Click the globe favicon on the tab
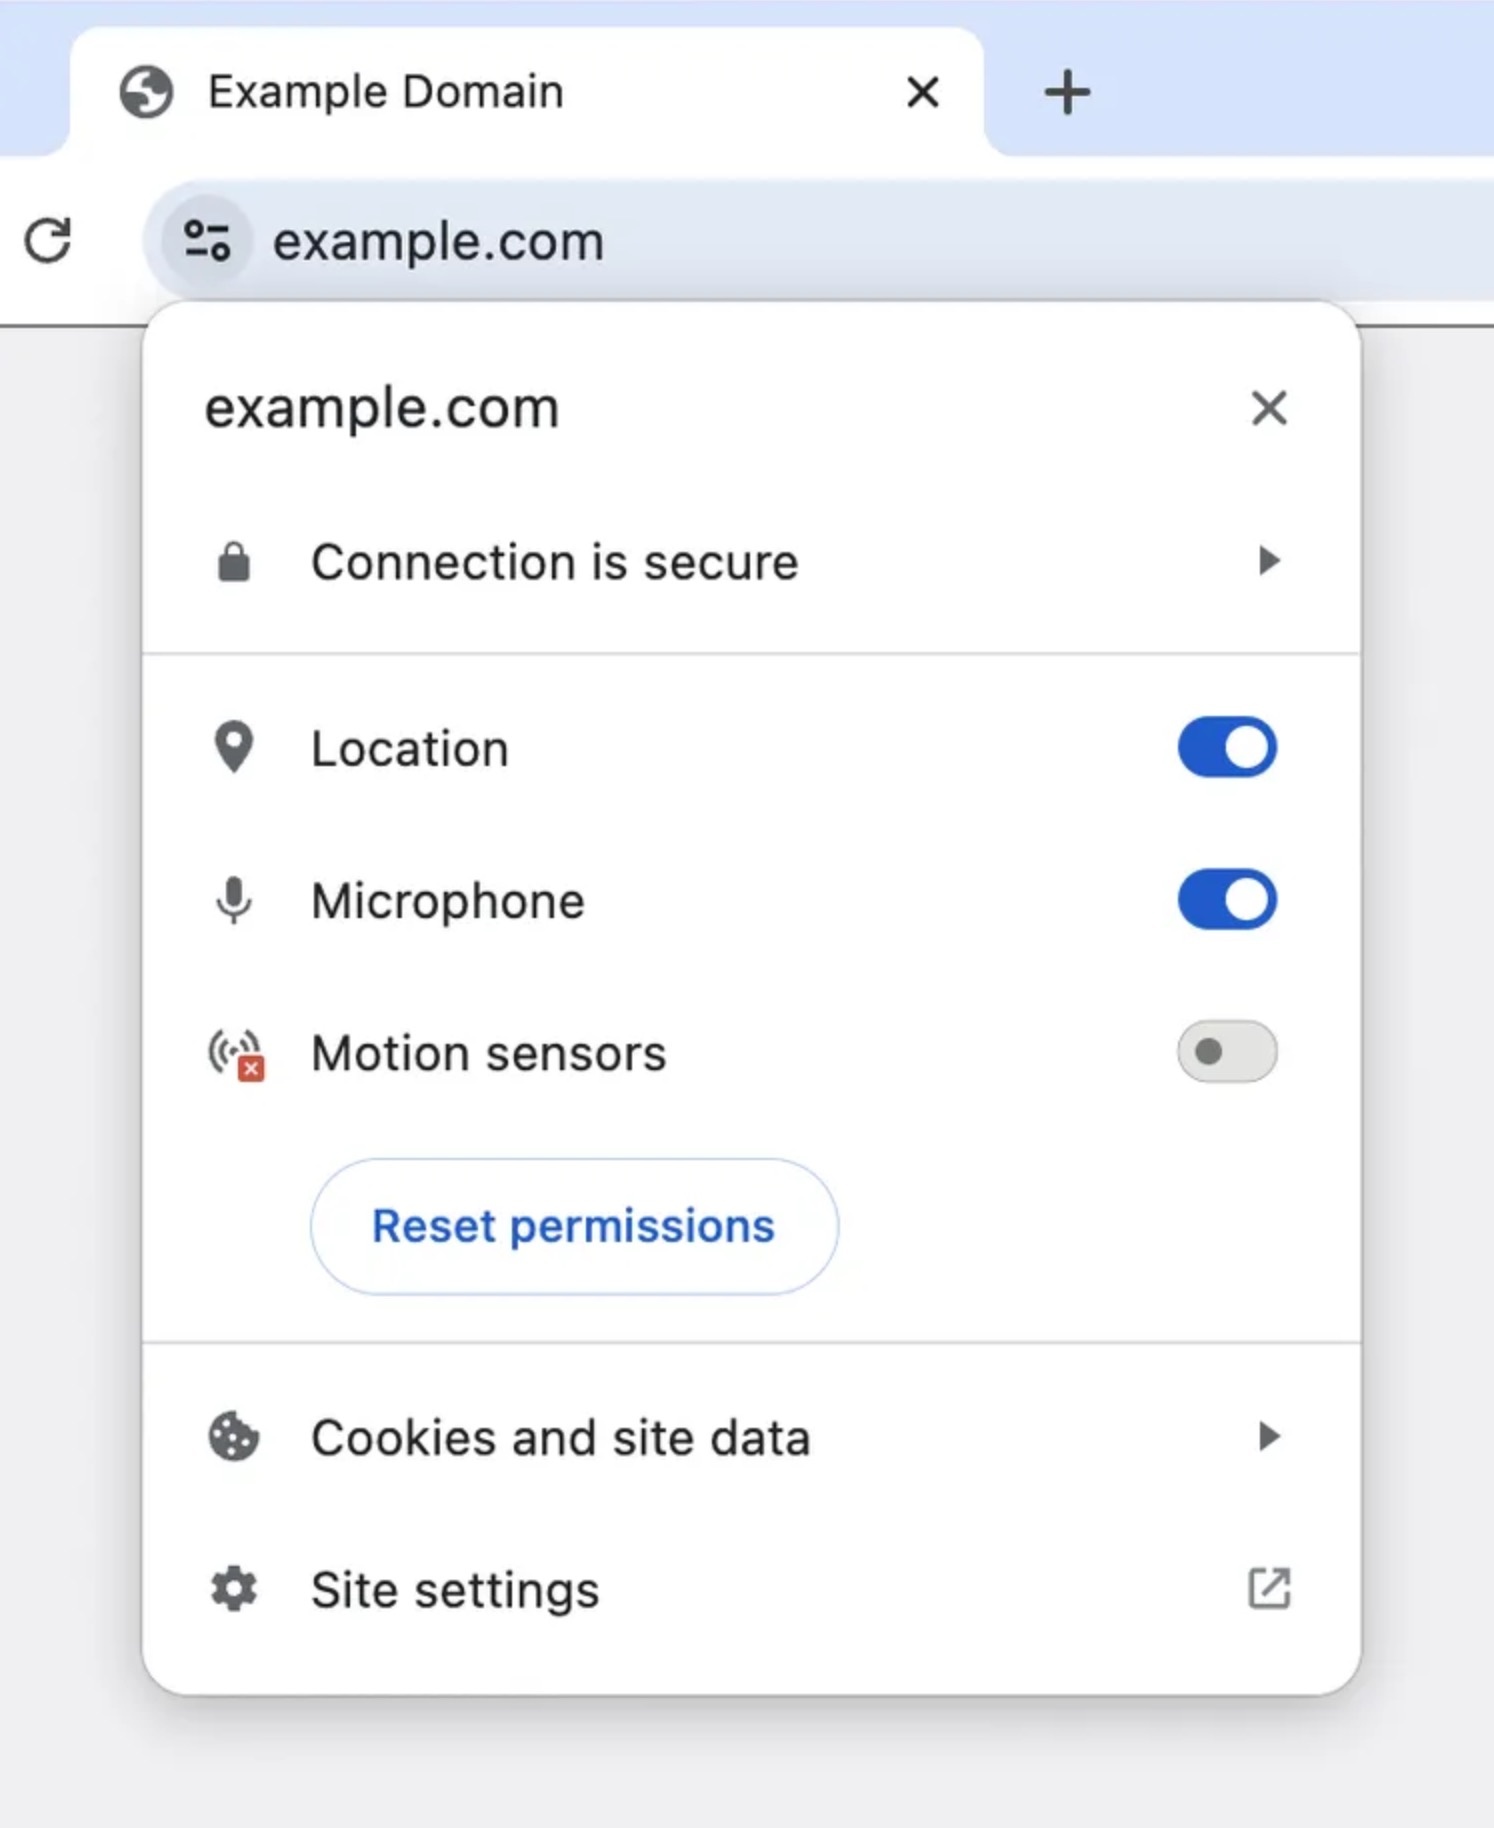This screenshot has width=1494, height=1828. (146, 92)
